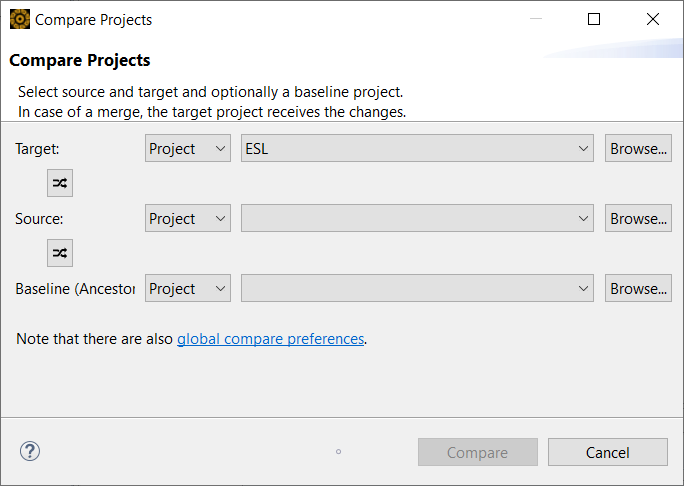Expand the empty Baseline project combo box
The width and height of the screenshot is (684, 486).
[417, 289]
